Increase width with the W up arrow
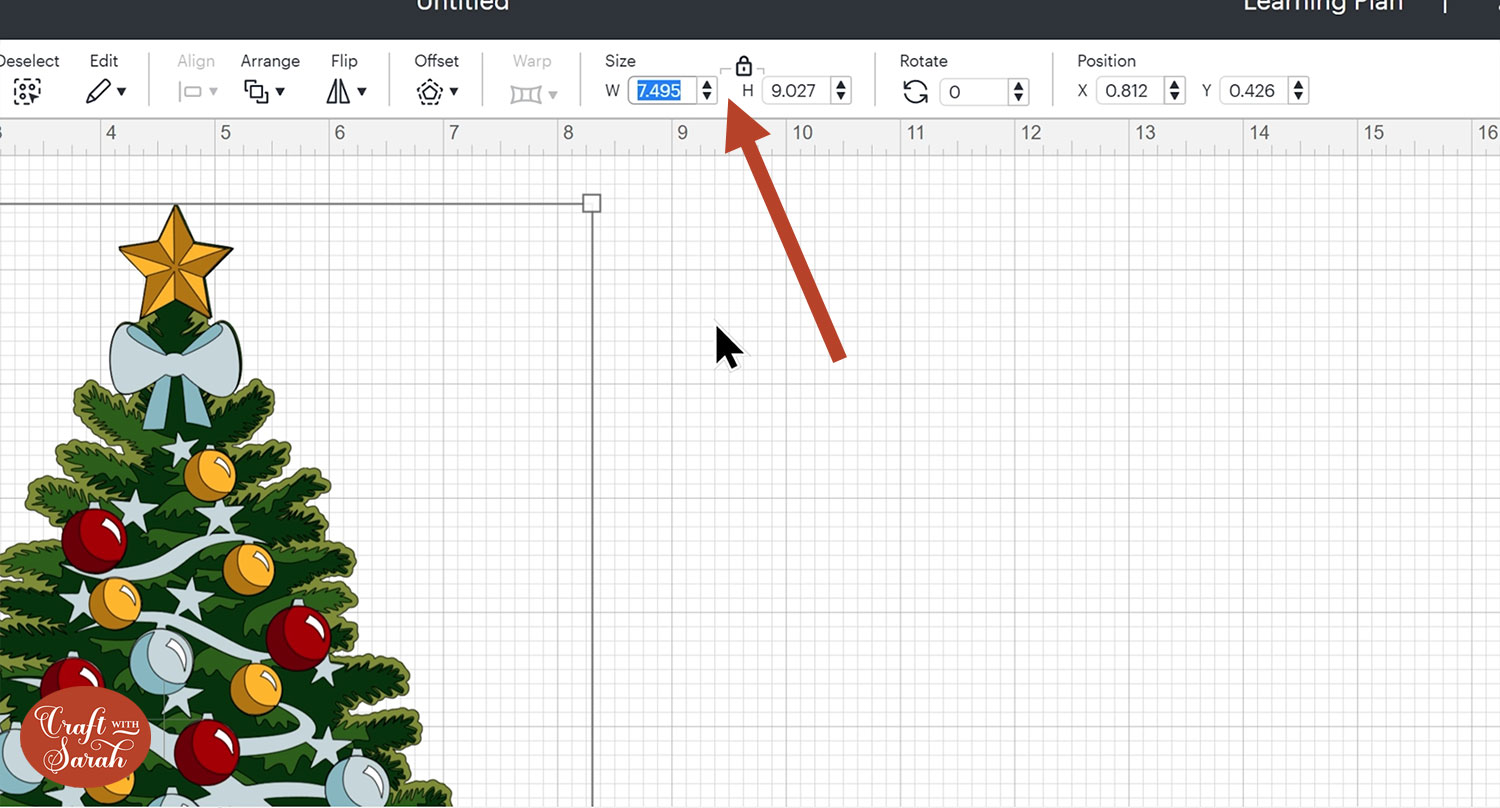 coord(708,85)
